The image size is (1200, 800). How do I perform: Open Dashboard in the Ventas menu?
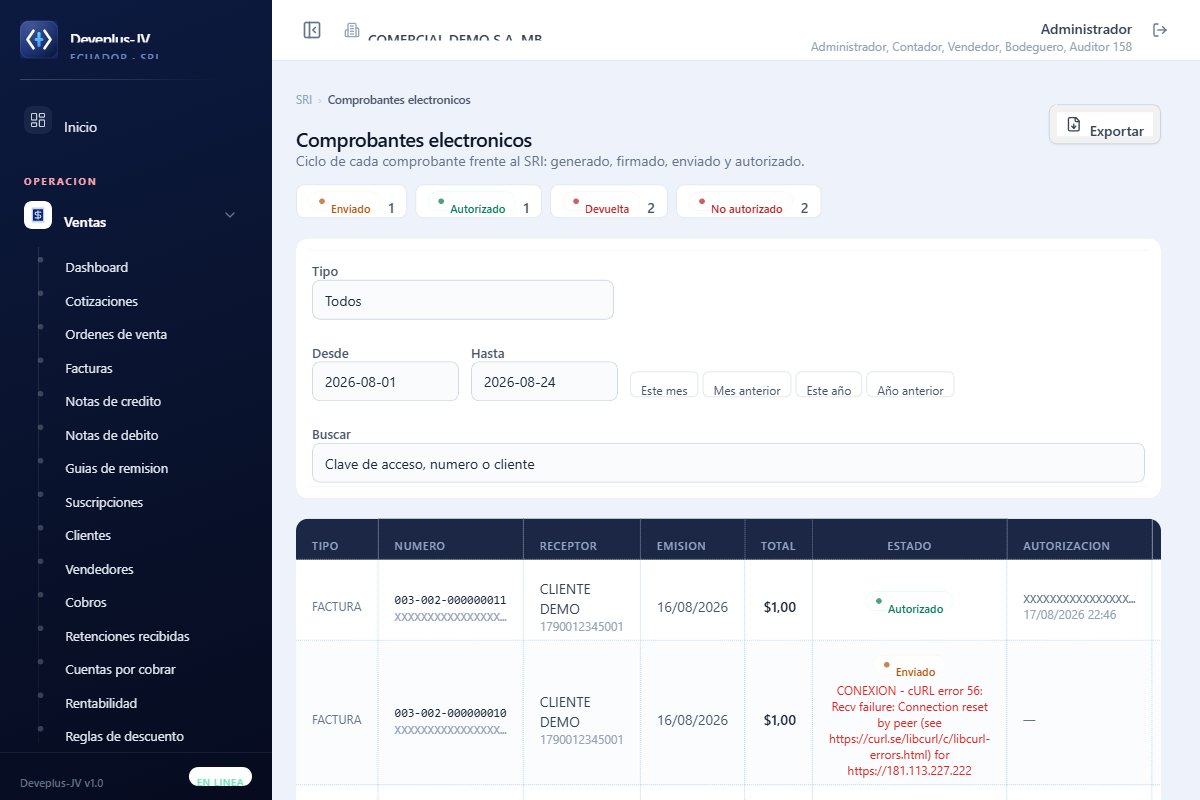click(x=96, y=267)
